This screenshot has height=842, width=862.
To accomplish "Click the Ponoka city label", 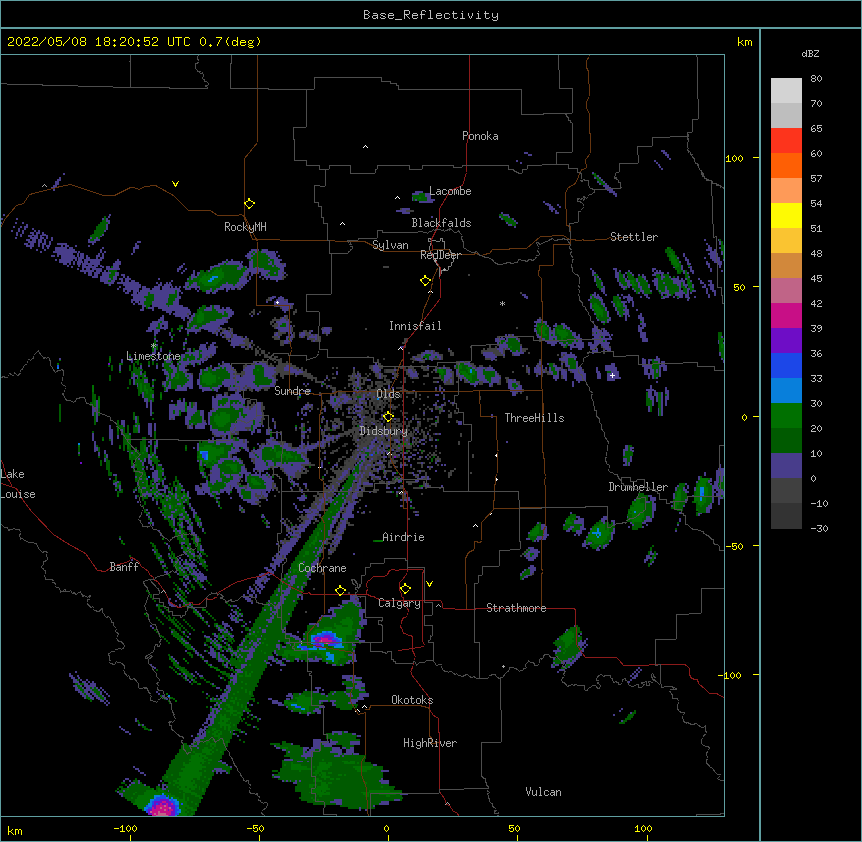I will click(x=480, y=136).
